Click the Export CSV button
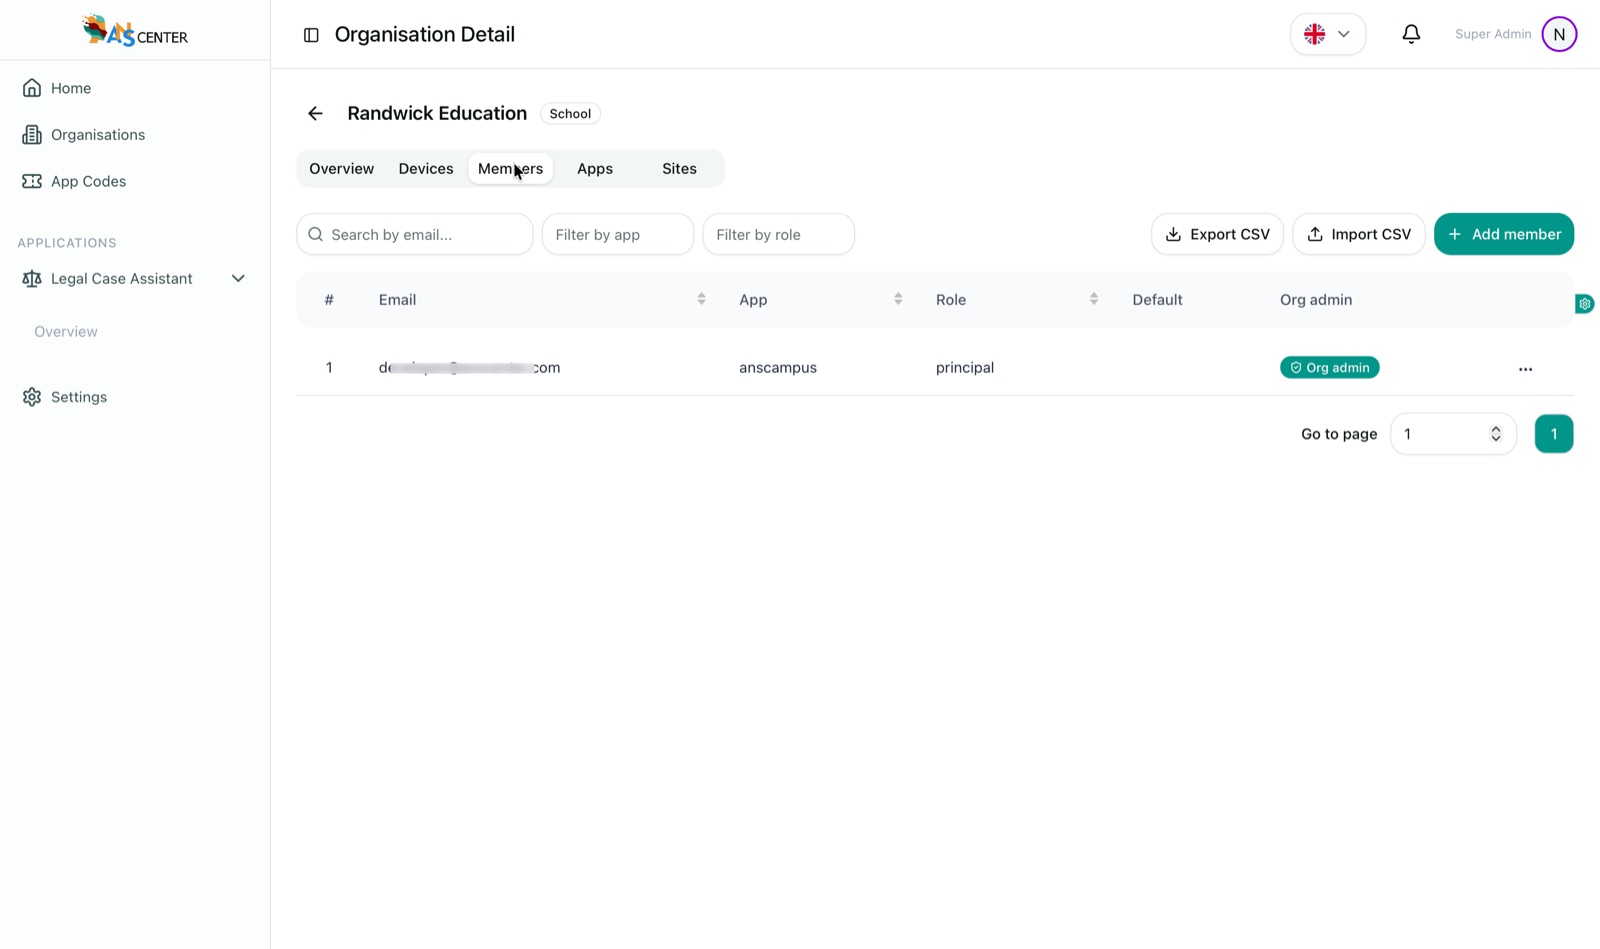The width and height of the screenshot is (1600, 949). (x=1217, y=234)
